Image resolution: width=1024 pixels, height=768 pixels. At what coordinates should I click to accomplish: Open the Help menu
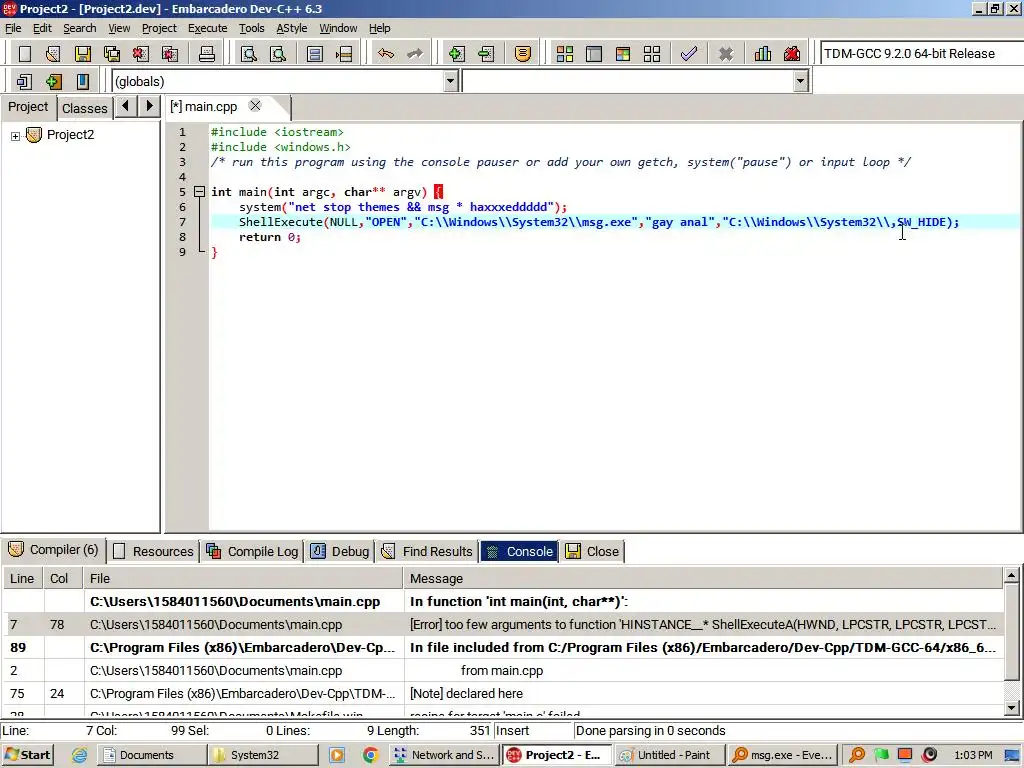tap(379, 28)
